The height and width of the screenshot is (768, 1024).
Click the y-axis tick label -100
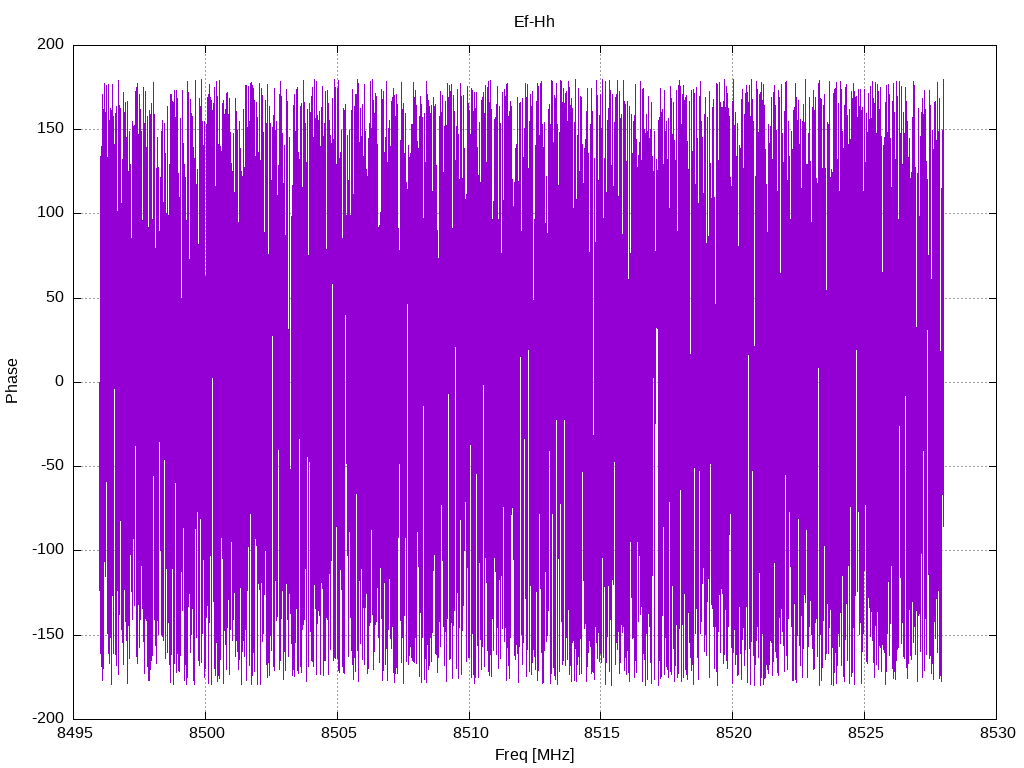pyautogui.click(x=48, y=550)
